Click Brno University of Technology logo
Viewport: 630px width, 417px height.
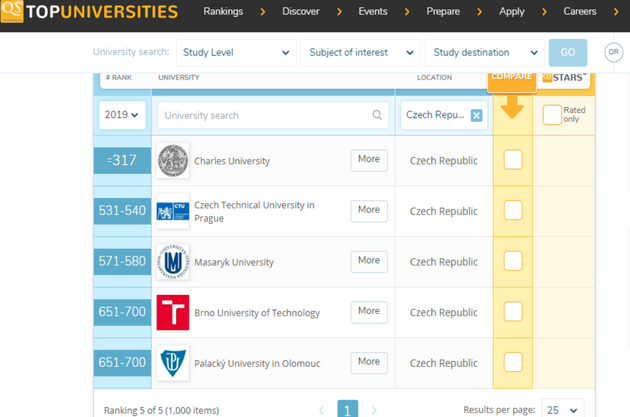pos(173,312)
